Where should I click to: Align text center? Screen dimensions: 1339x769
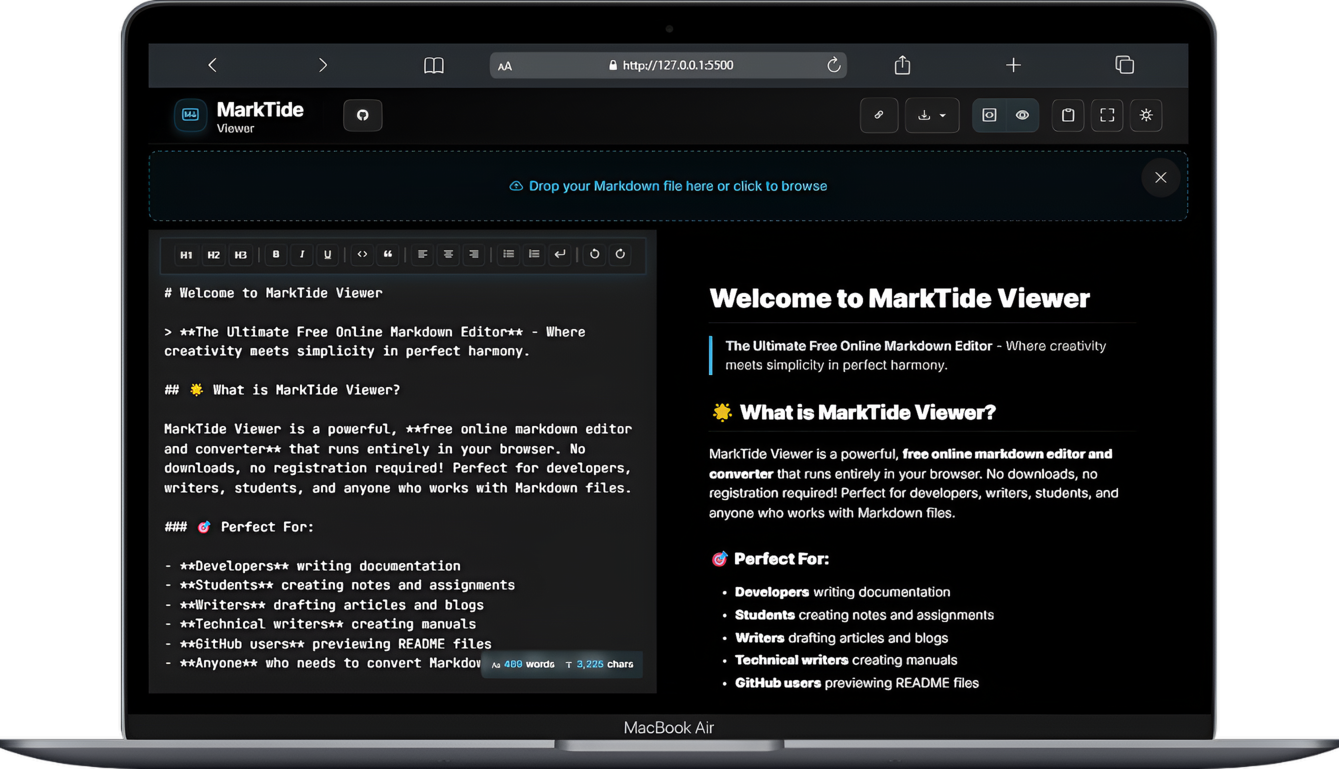tap(448, 255)
